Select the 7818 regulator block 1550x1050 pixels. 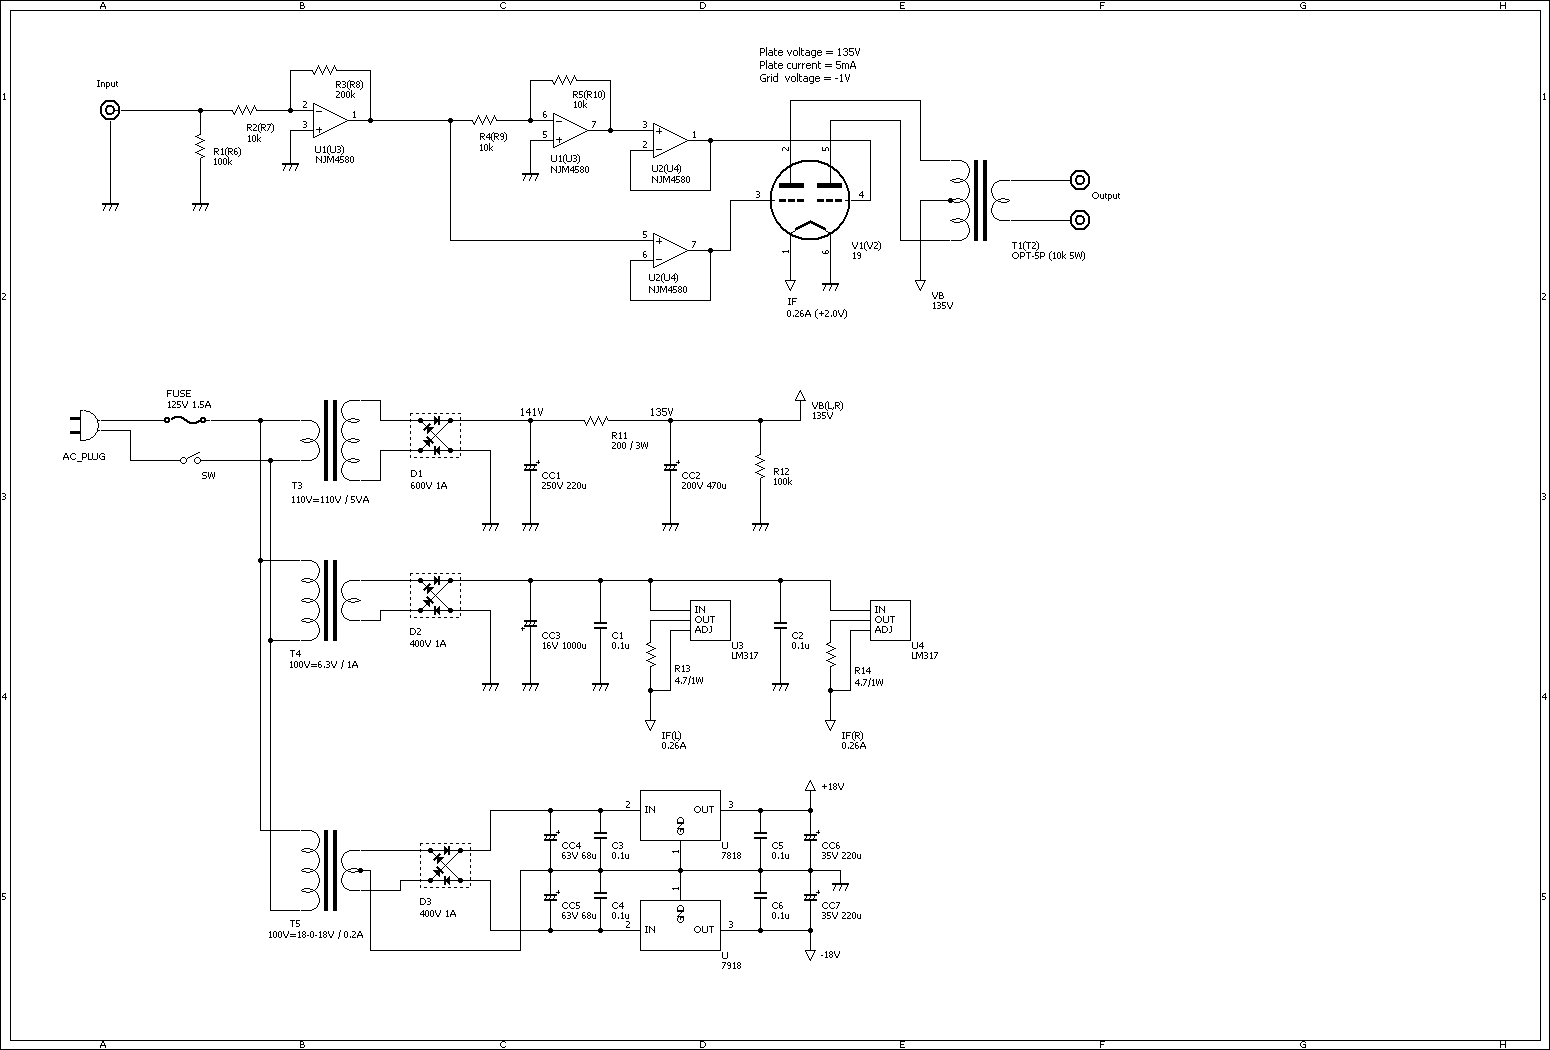tap(680, 816)
